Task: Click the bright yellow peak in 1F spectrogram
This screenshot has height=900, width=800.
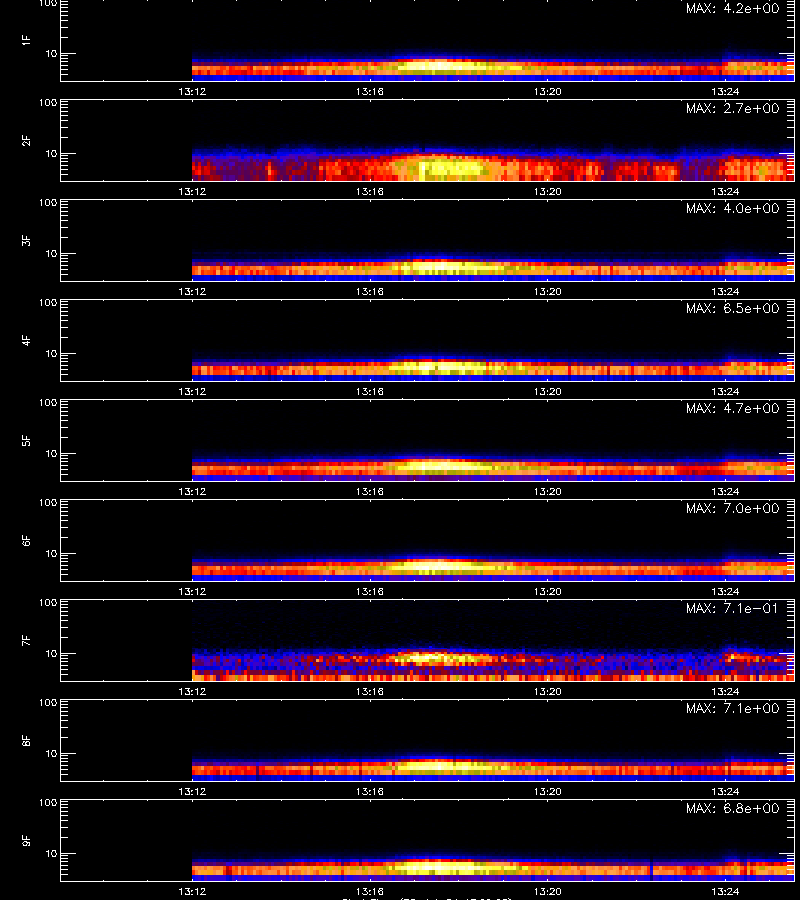Action: coord(439,66)
